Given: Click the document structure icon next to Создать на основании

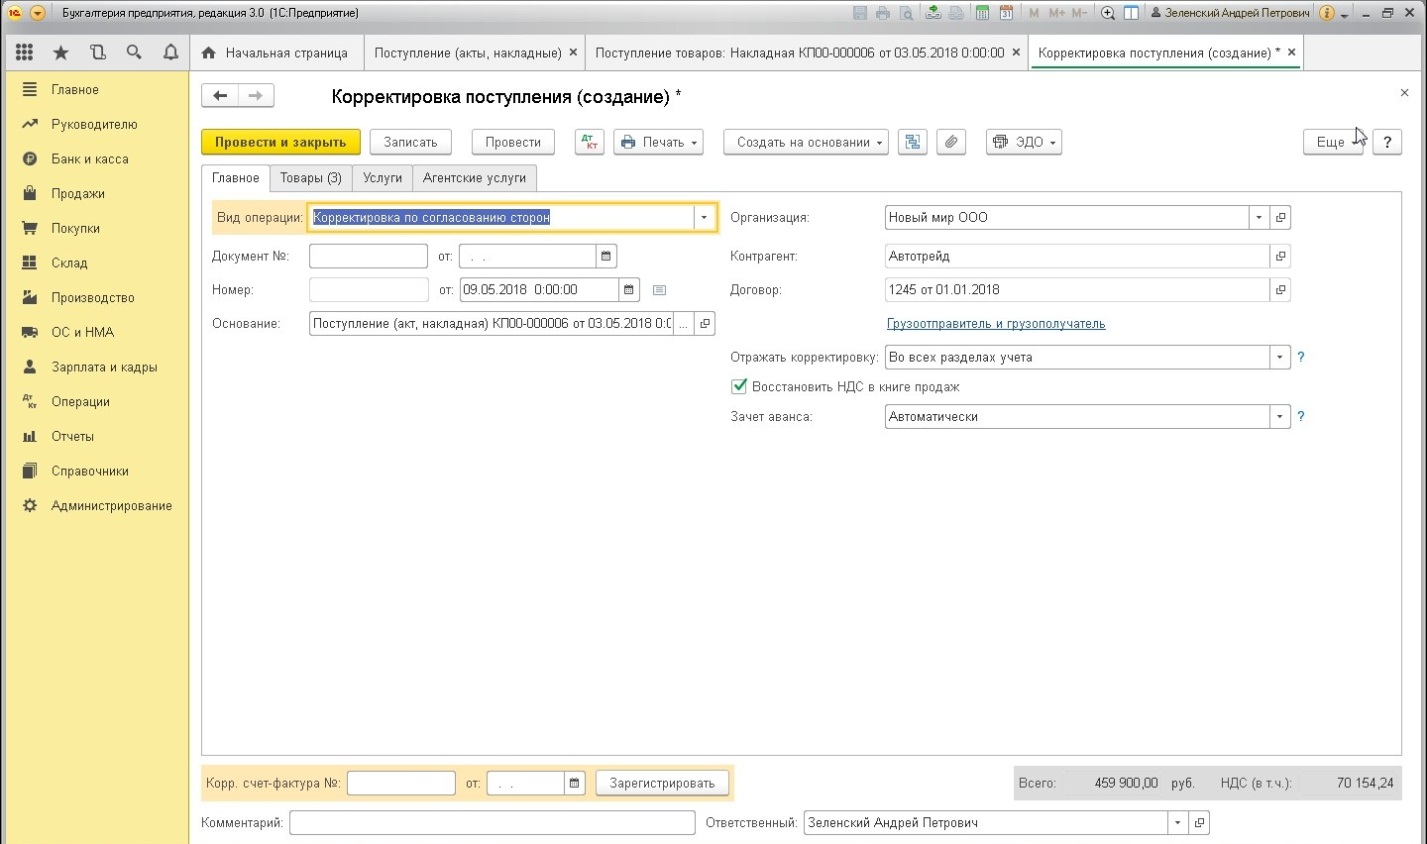Looking at the screenshot, I should (x=912, y=142).
